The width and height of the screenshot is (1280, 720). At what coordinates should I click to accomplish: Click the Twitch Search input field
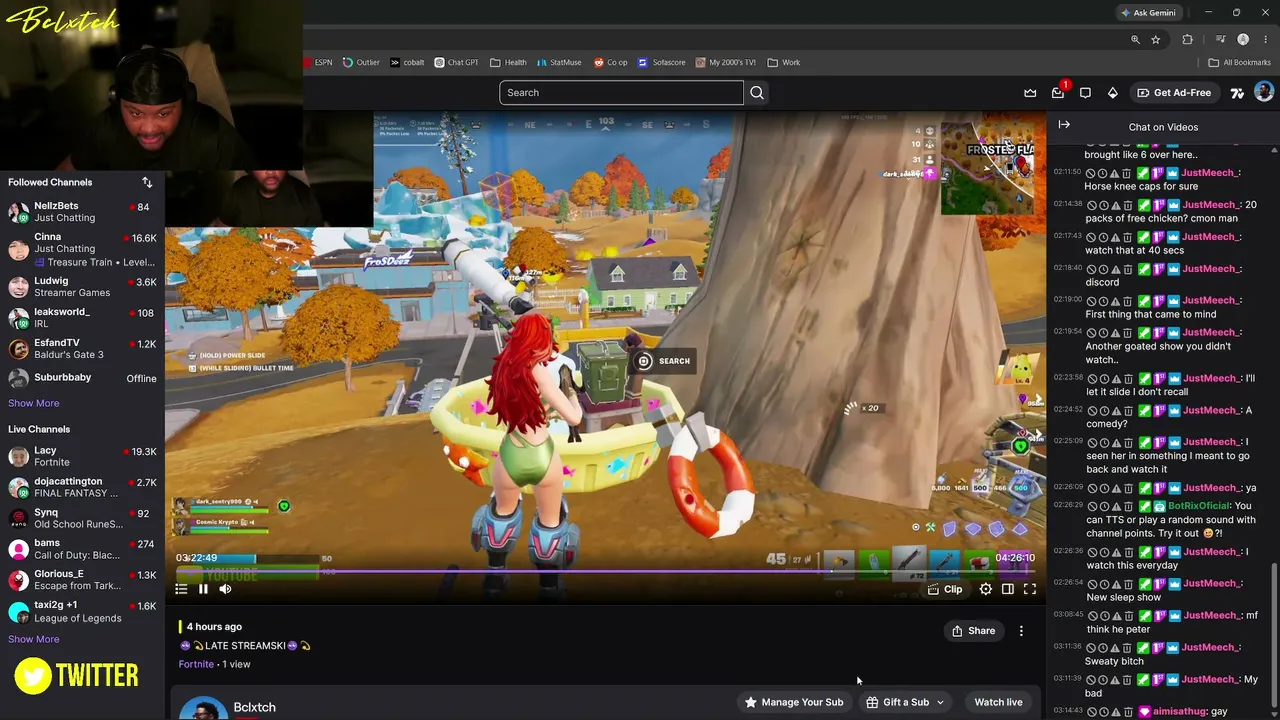point(621,93)
